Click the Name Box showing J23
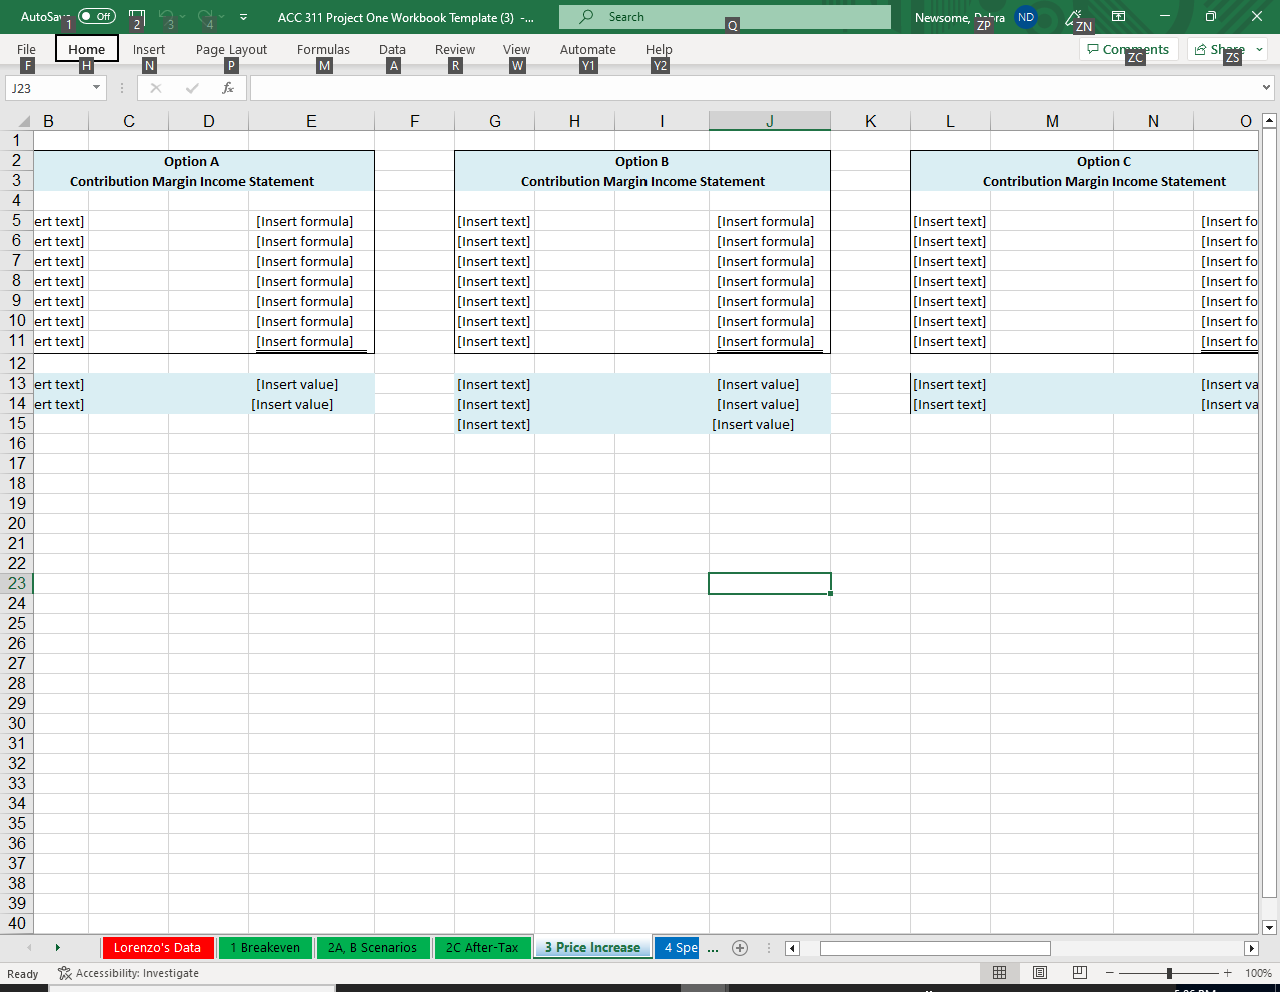This screenshot has height=992, width=1280. [x=47, y=88]
